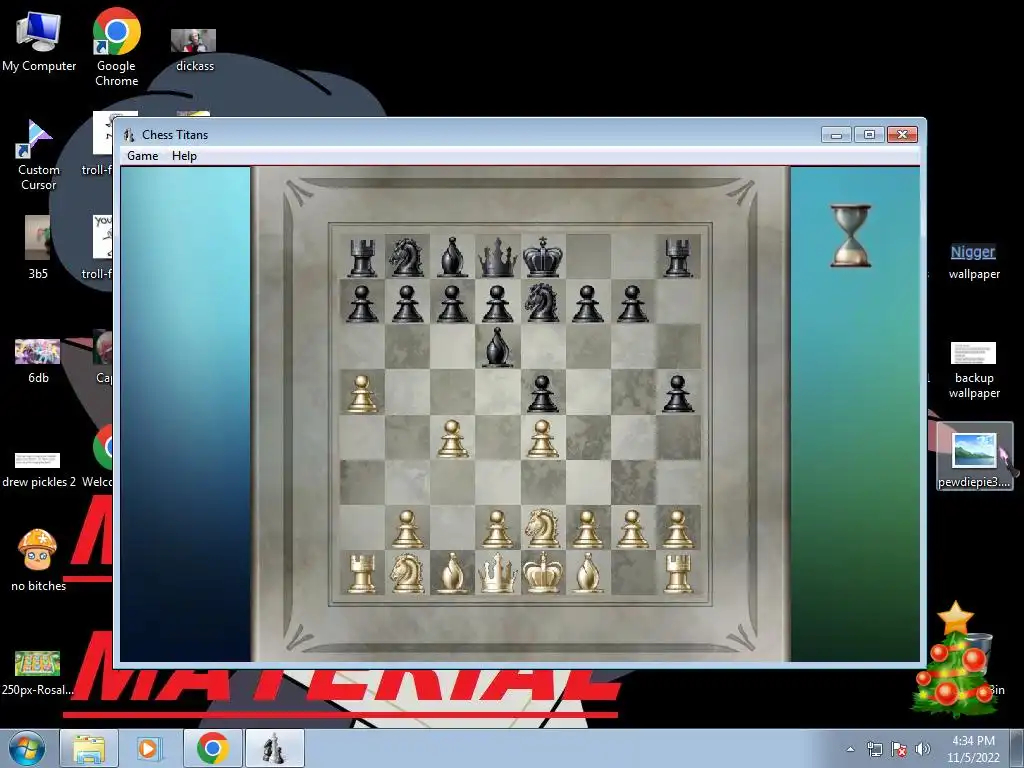Image resolution: width=1024 pixels, height=768 pixels.
Task: Click the Christmas tree desktop gadget
Action: pyautogui.click(x=953, y=660)
